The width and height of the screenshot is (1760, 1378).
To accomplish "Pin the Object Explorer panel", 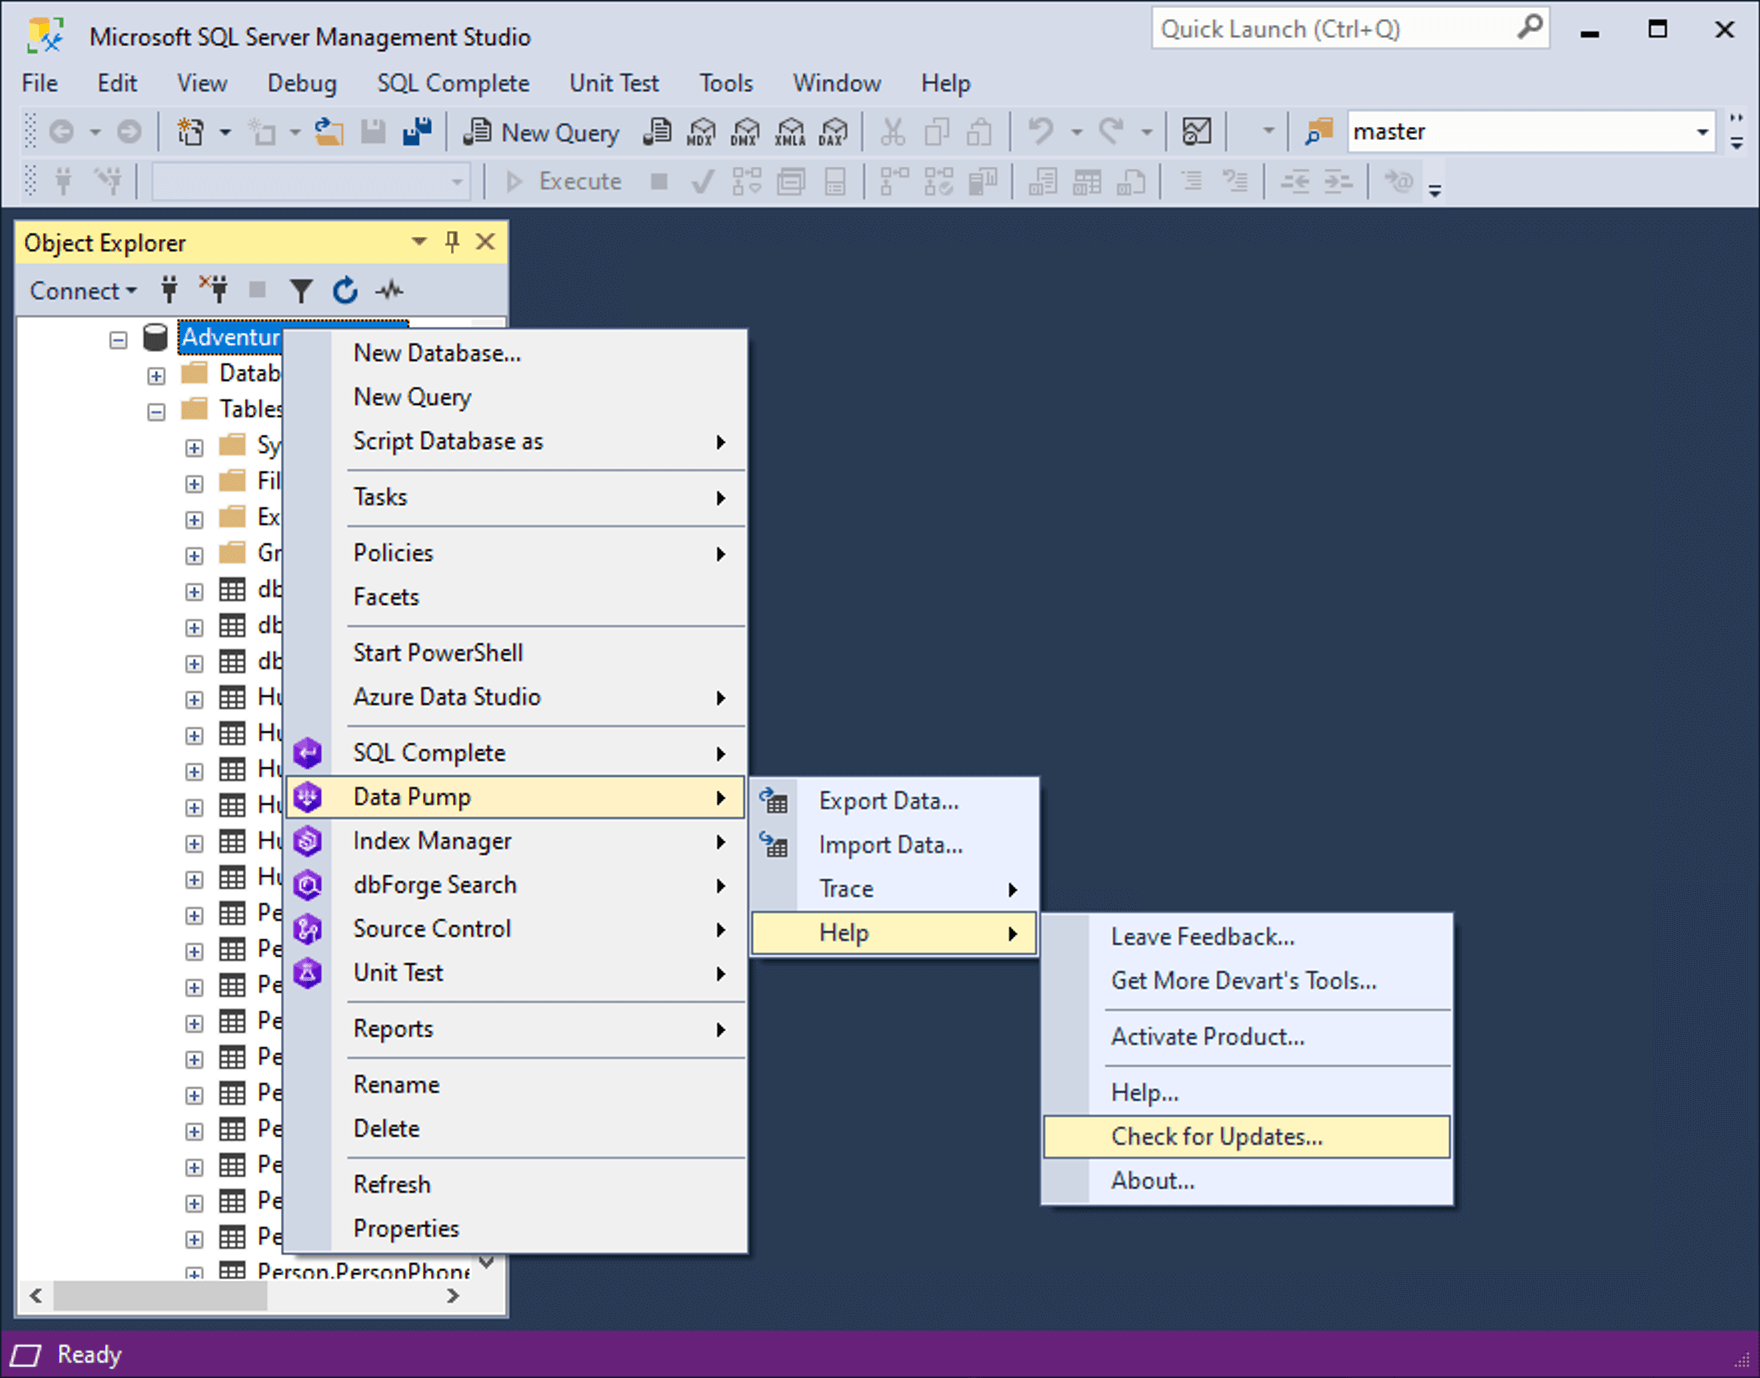I will coord(452,241).
